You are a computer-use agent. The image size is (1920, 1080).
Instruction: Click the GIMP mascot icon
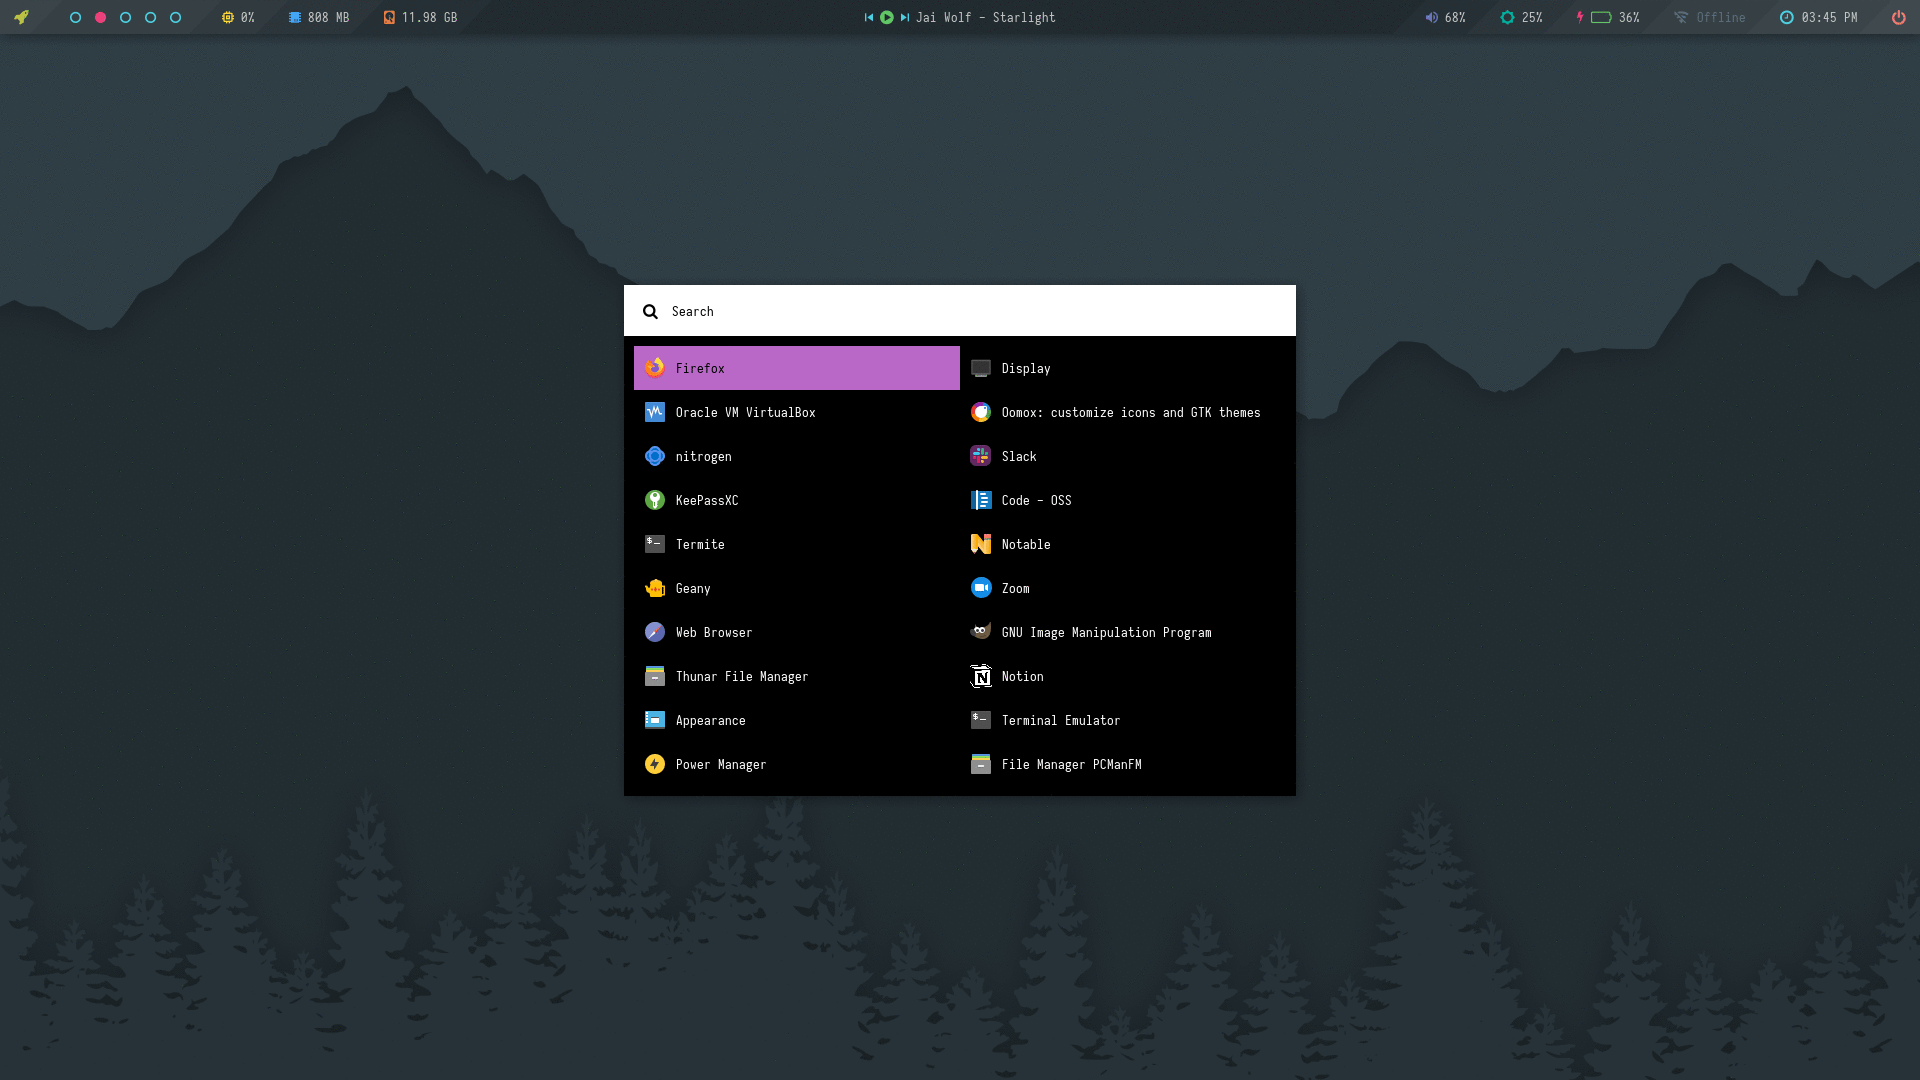[980, 632]
